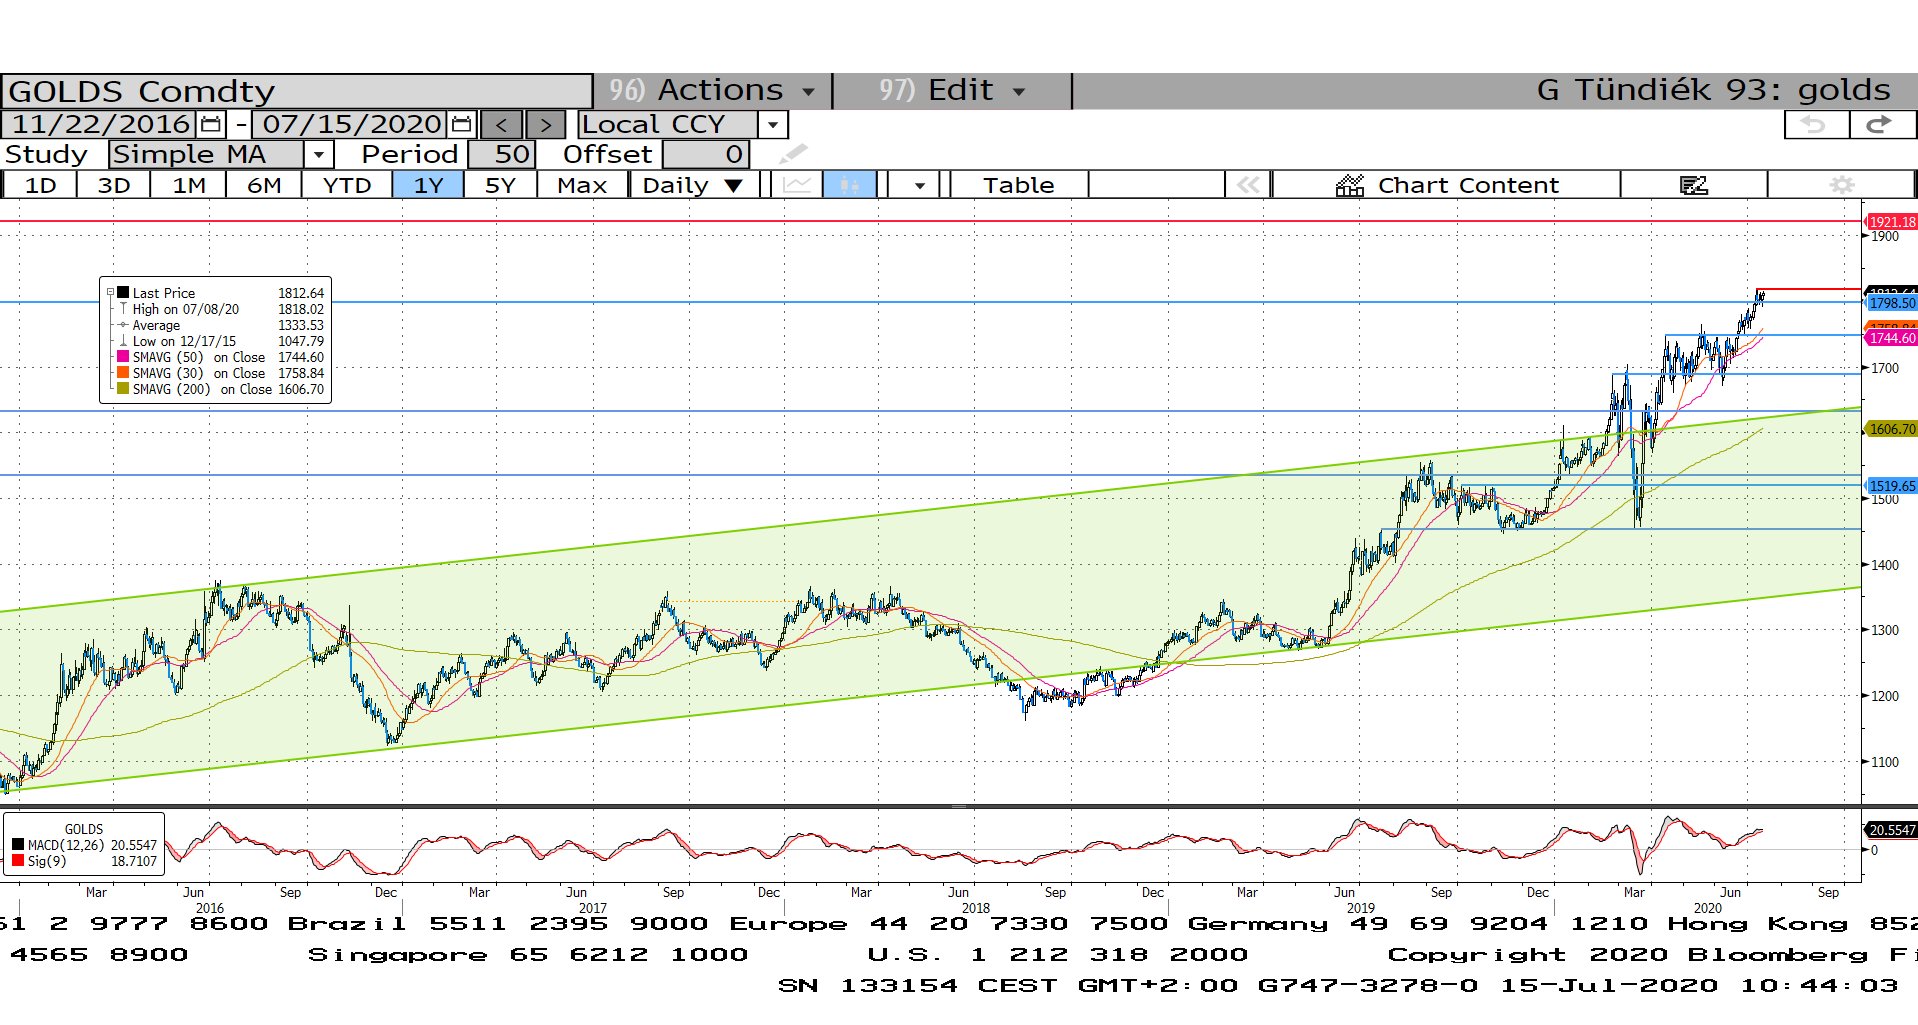Screen dimensions: 1918x1025
Task: Go to the previous date range
Action: click(x=502, y=125)
